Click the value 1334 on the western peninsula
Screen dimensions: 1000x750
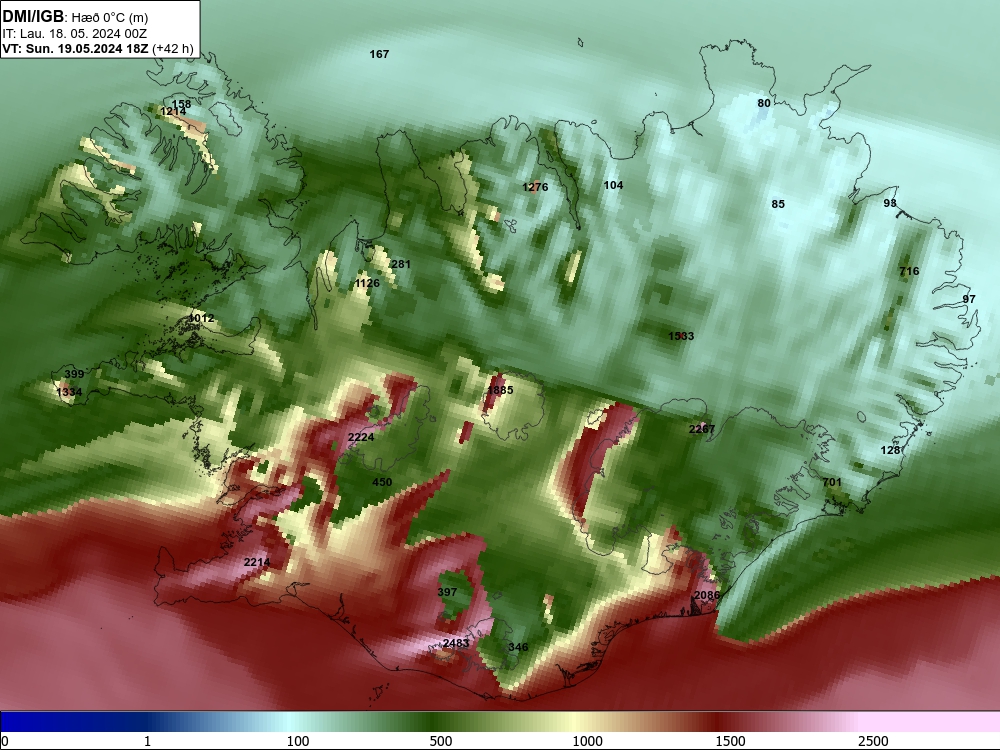point(69,392)
